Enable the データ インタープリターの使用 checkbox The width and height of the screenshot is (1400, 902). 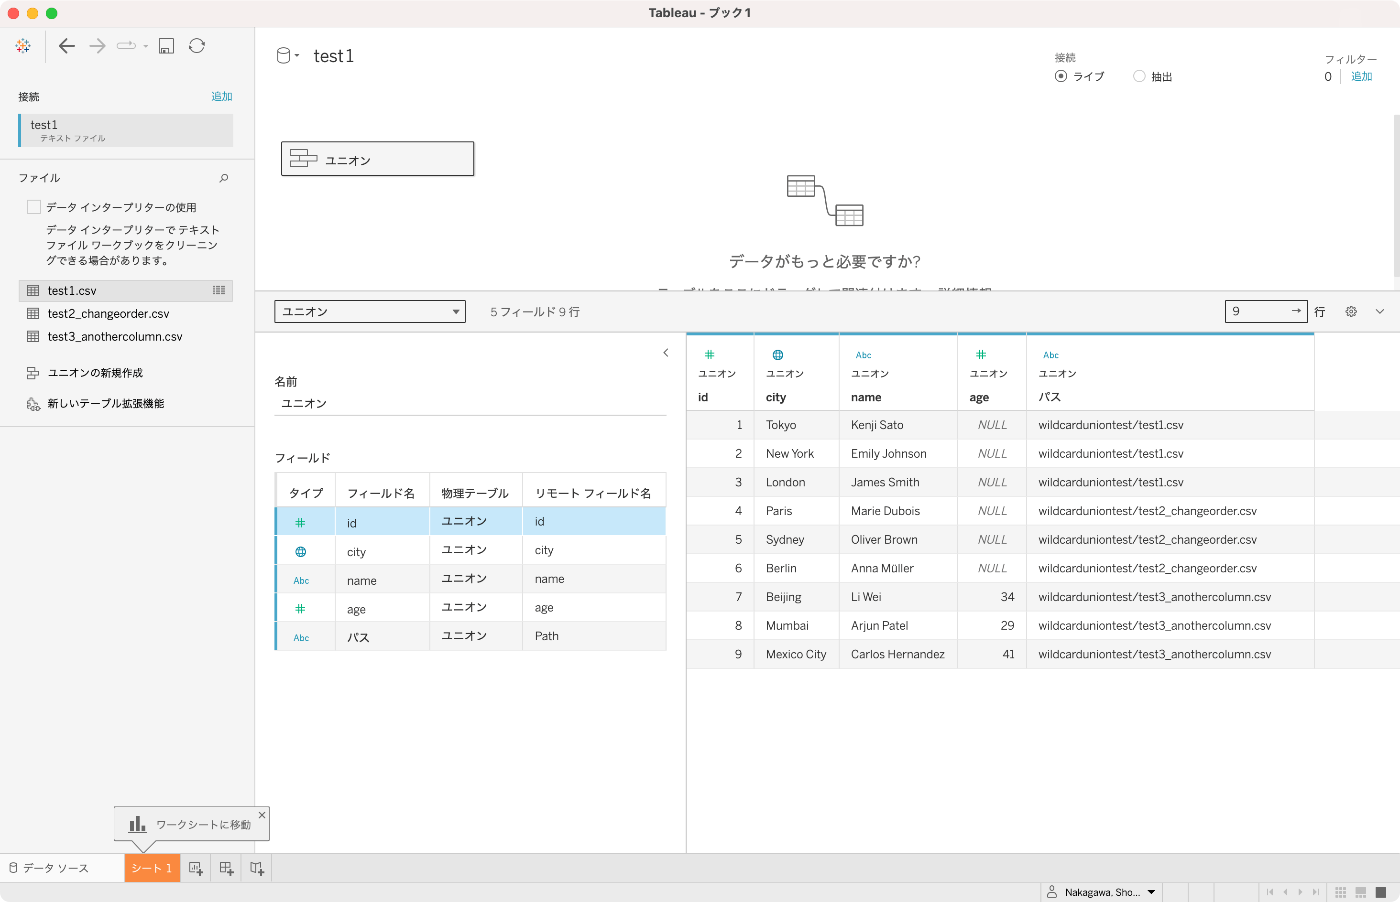(34, 207)
